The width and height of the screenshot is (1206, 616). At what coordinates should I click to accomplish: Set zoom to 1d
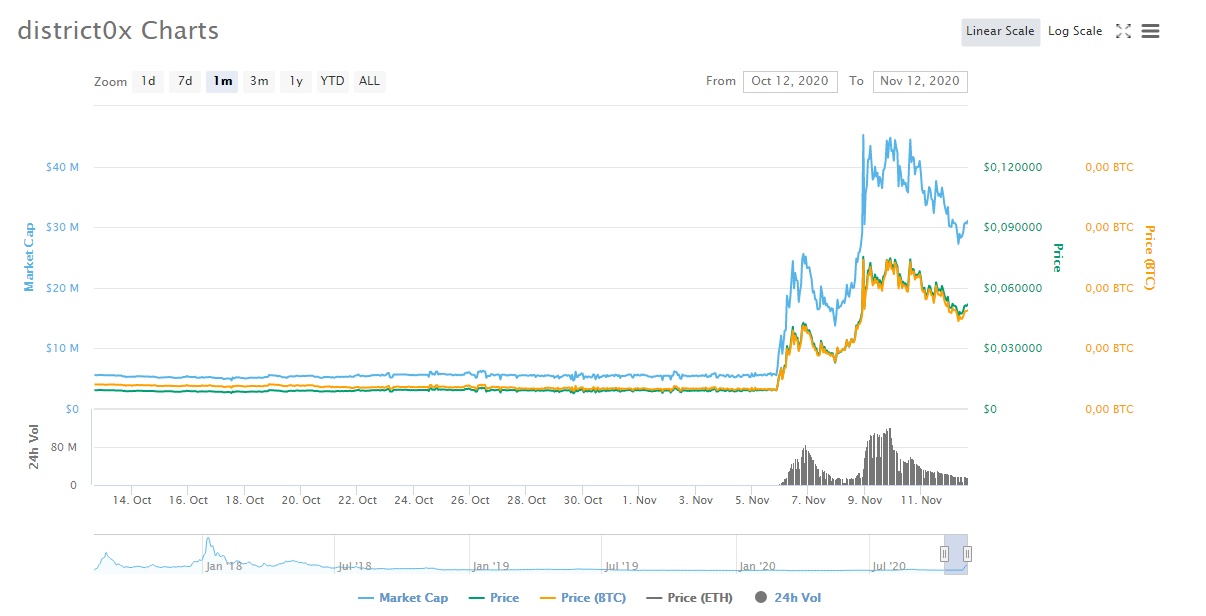pyautogui.click(x=148, y=81)
